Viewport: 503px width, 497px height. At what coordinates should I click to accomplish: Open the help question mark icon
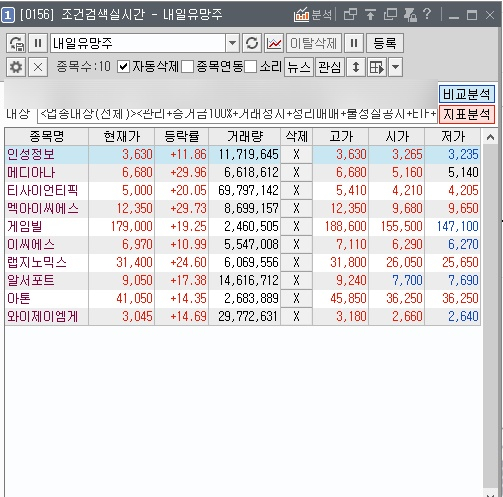pos(427,14)
